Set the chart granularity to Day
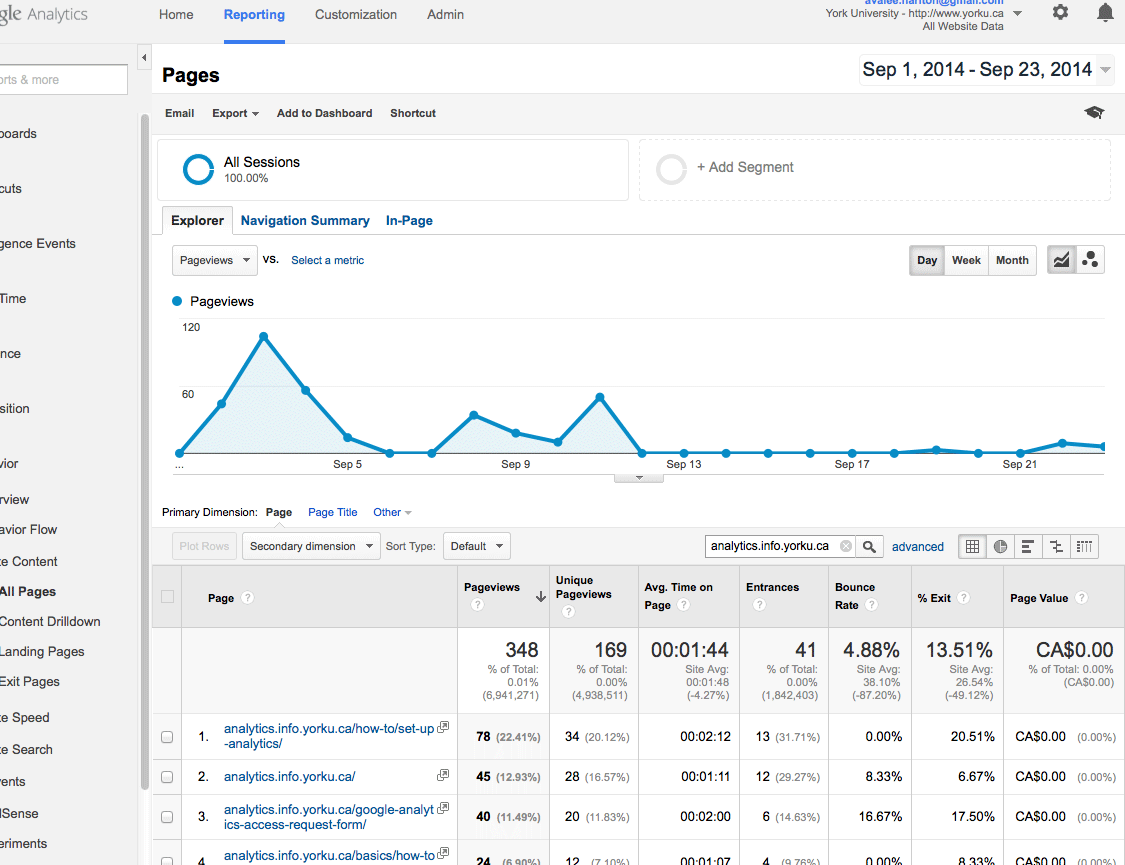1125x865 pixels. pyautogui.click(x=927, y=260)
